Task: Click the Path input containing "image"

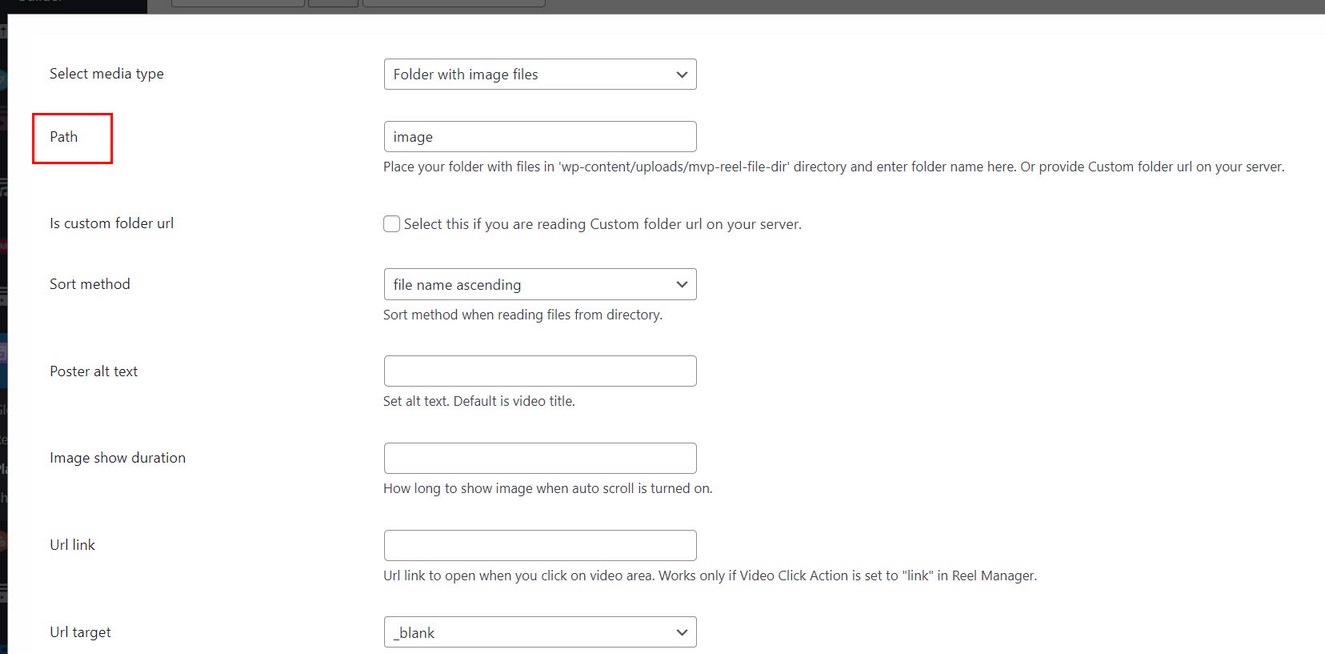Action: point(539,137)
